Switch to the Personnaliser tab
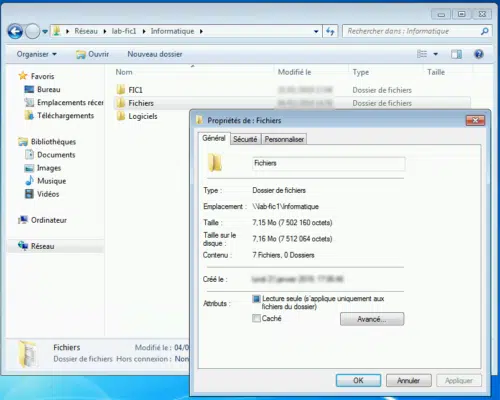 coord(284,139)
